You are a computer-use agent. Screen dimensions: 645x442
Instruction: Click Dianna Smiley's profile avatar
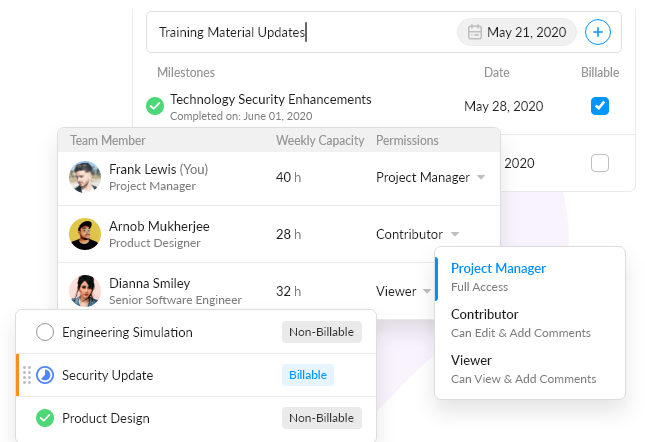tap(85, 291)
